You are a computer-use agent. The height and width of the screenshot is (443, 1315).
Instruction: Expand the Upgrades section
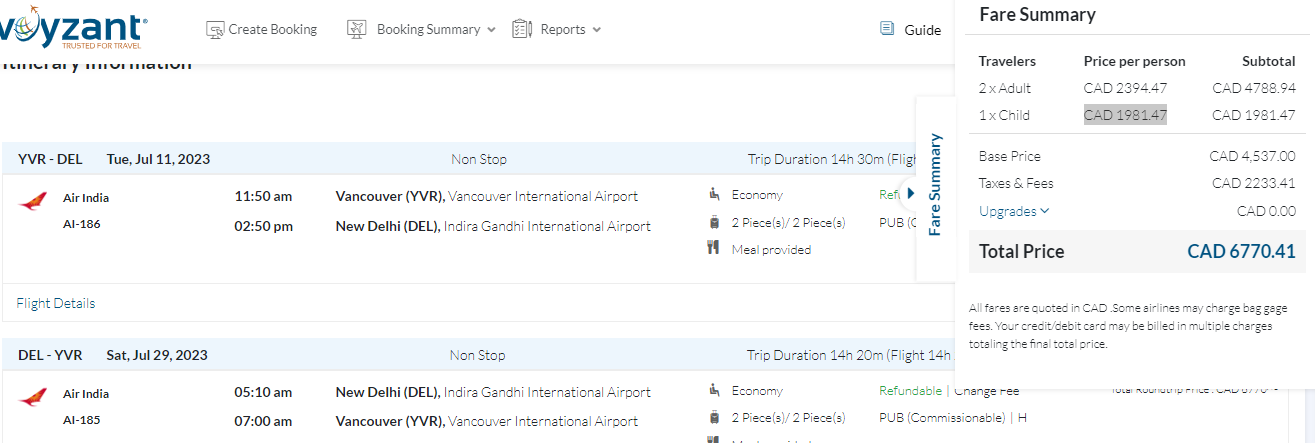[1014, 211]
